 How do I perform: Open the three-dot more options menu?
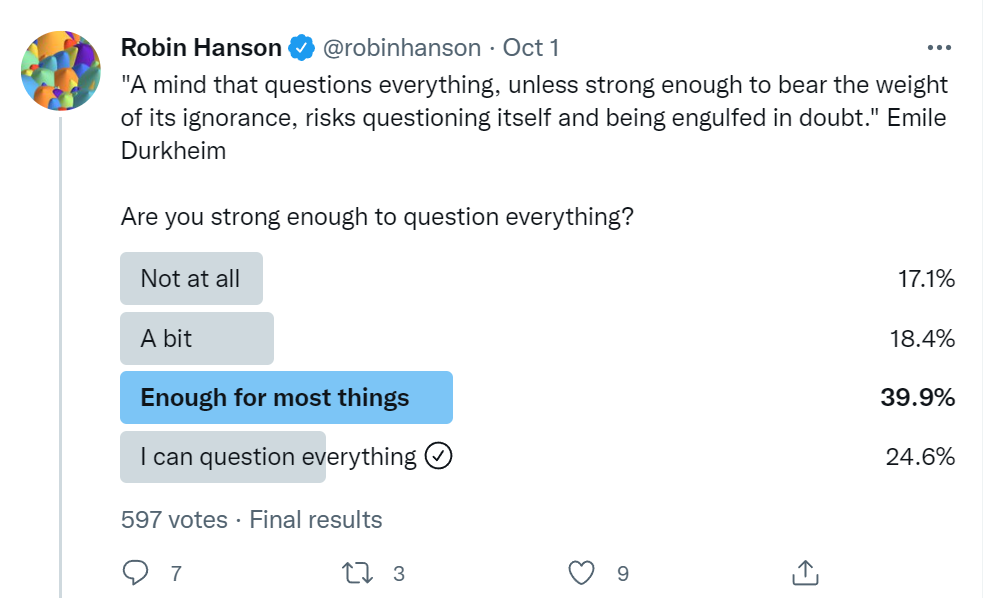[939, 47]
